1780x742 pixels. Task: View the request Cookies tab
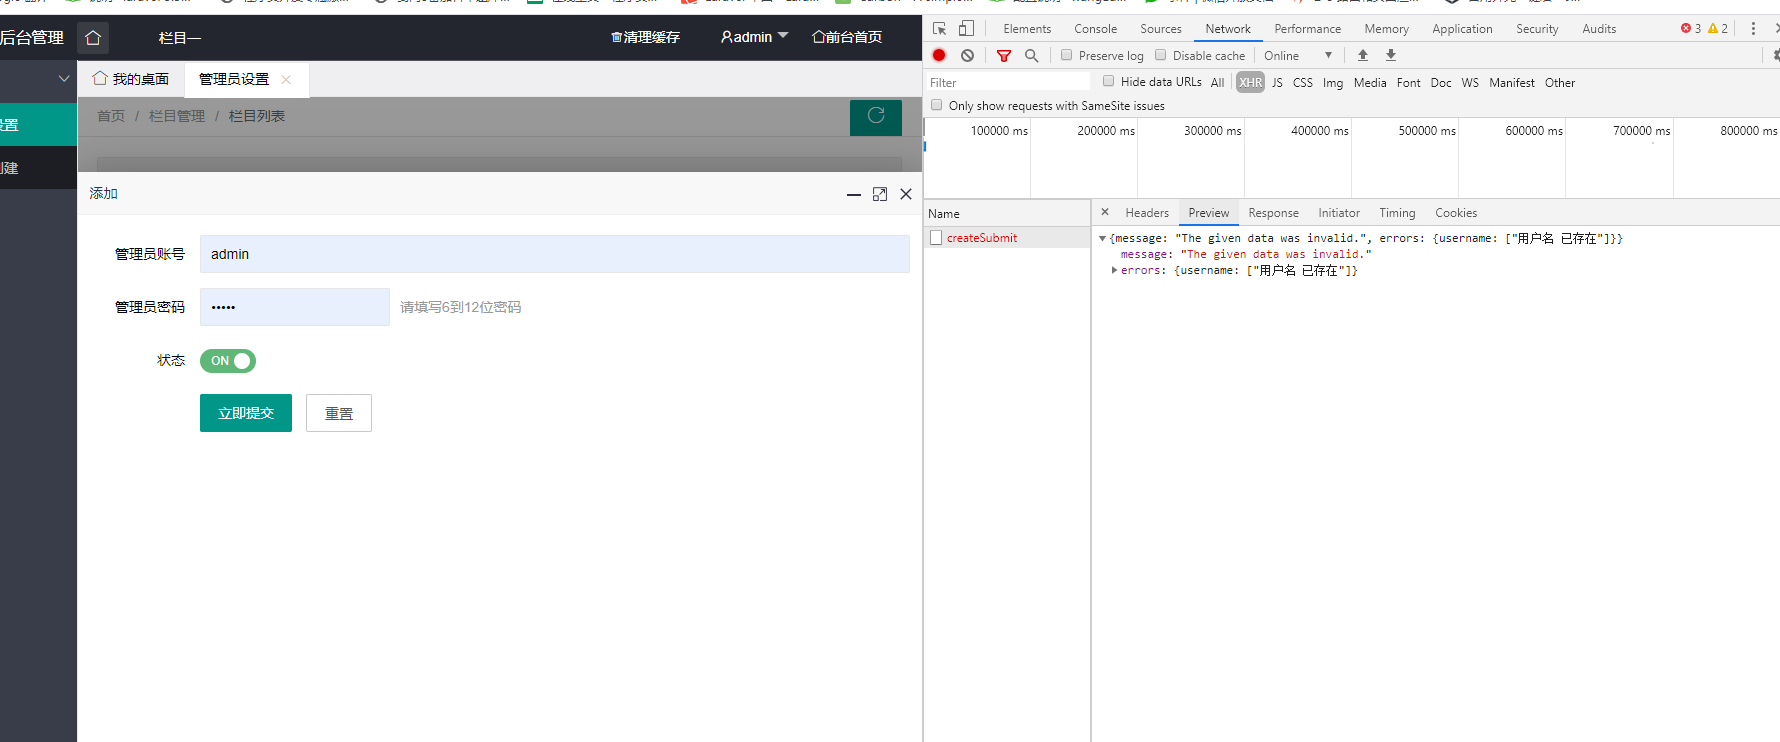[x=1456, y=213]
